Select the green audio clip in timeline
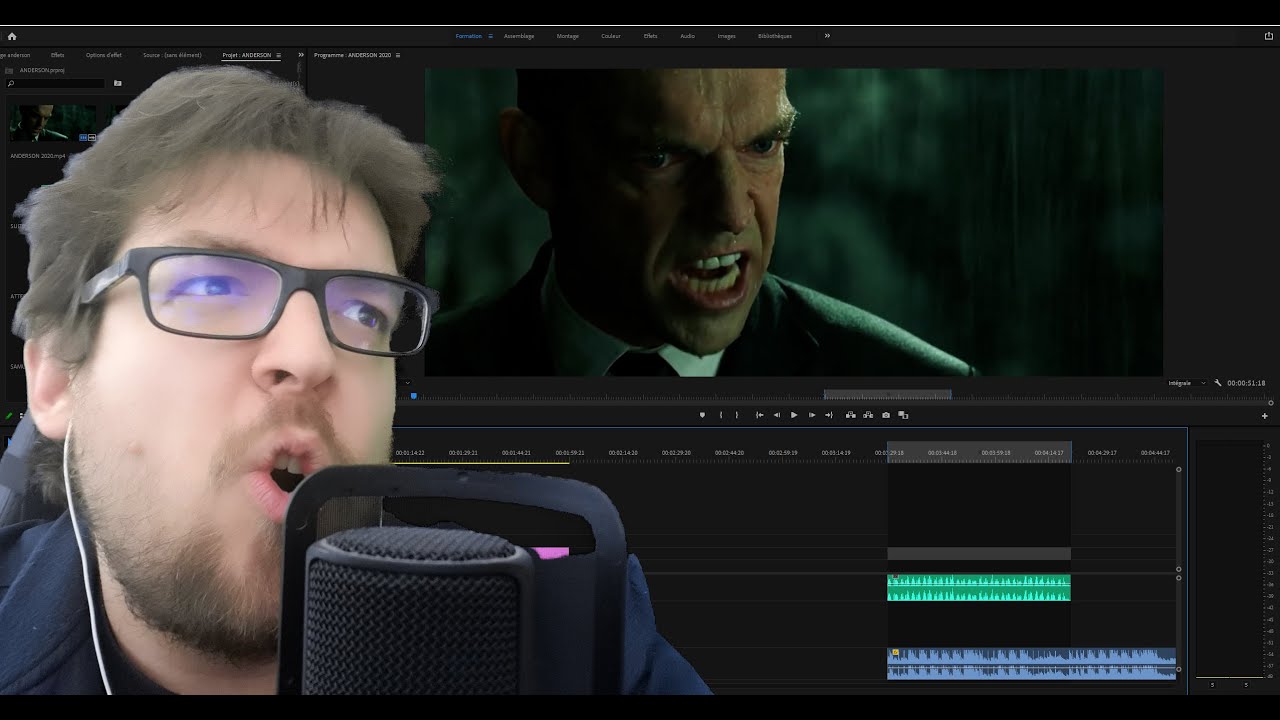Image resolution: width=1280 pixels, height=720 pixels. [x=979, y=588]
